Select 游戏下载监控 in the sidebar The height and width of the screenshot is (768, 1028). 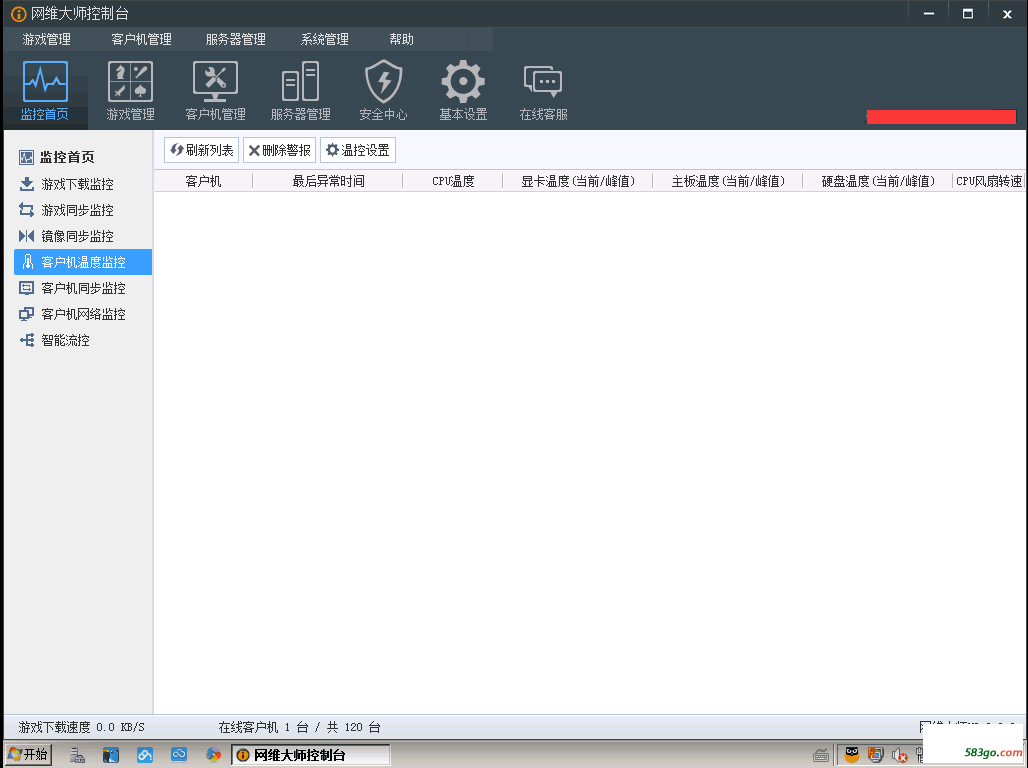click(67, 184)
